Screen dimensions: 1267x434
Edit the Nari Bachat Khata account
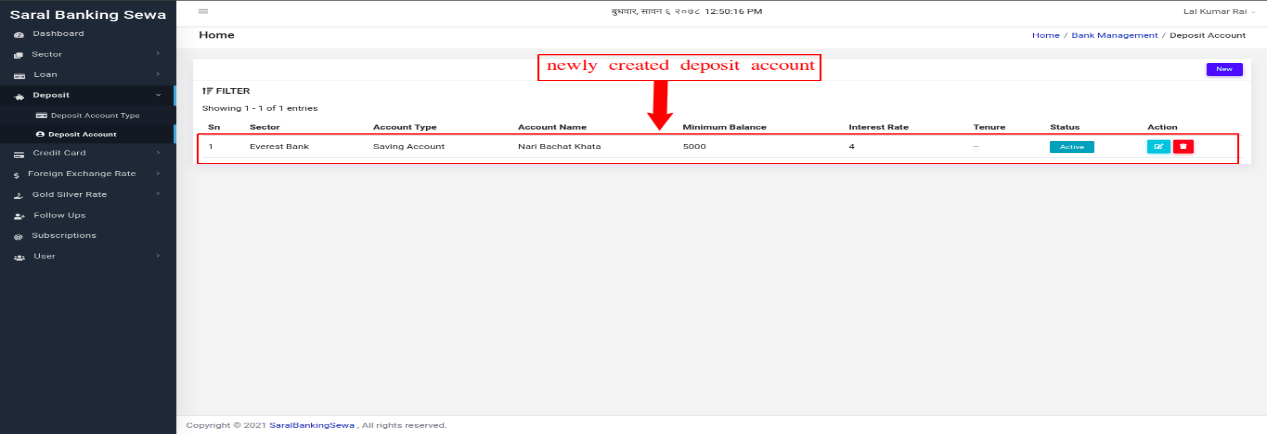pyautogui.click(x=1158, y=146)
